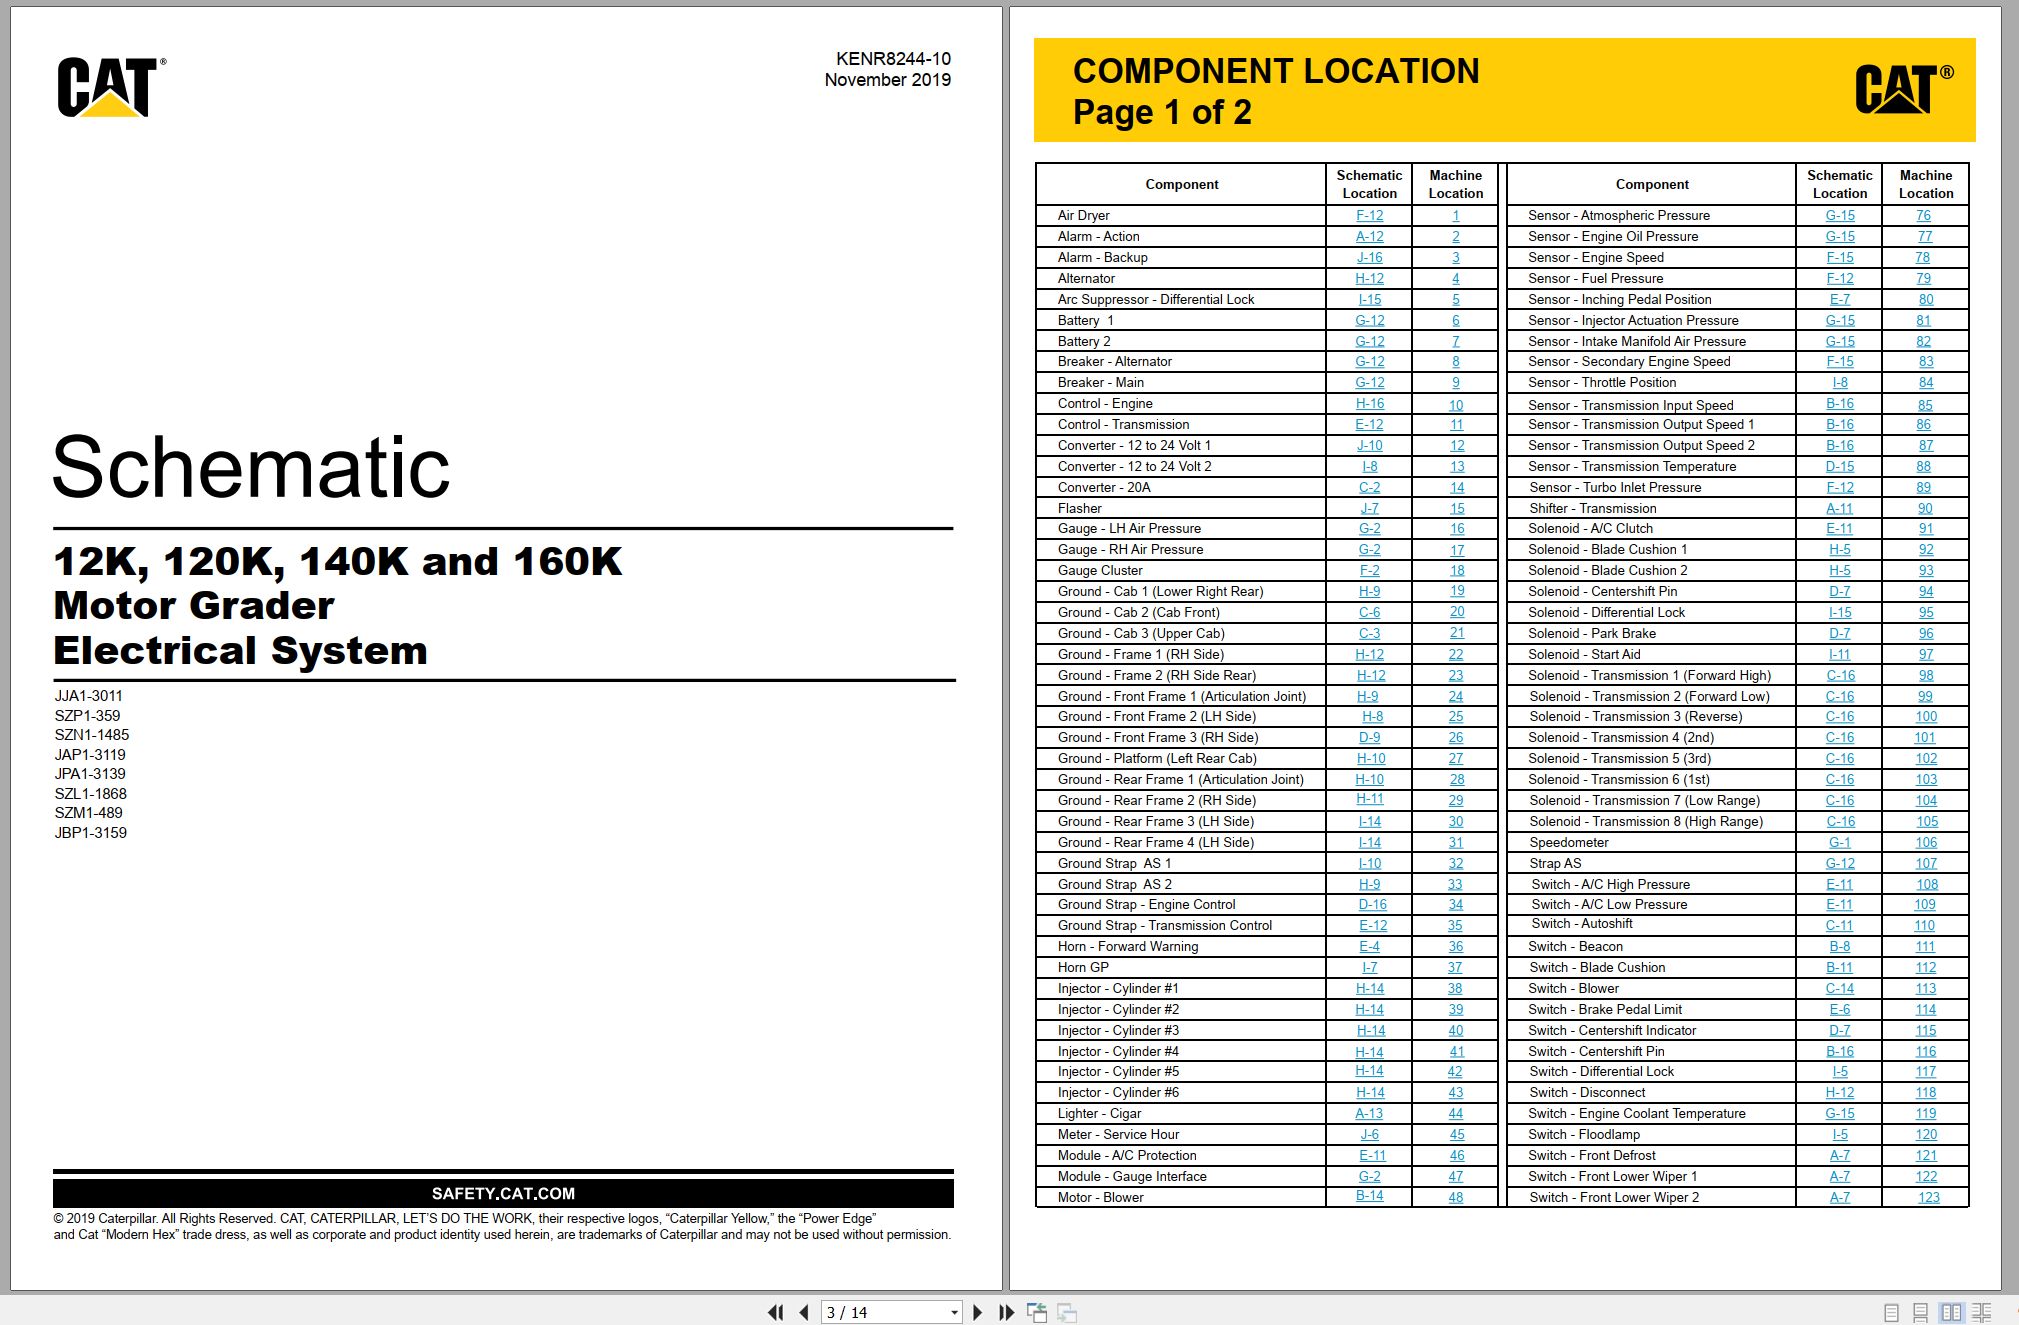Open Control - Engine schematic link H-16
This screenshot has width=2019, height=1325.
click(1369, 403)
